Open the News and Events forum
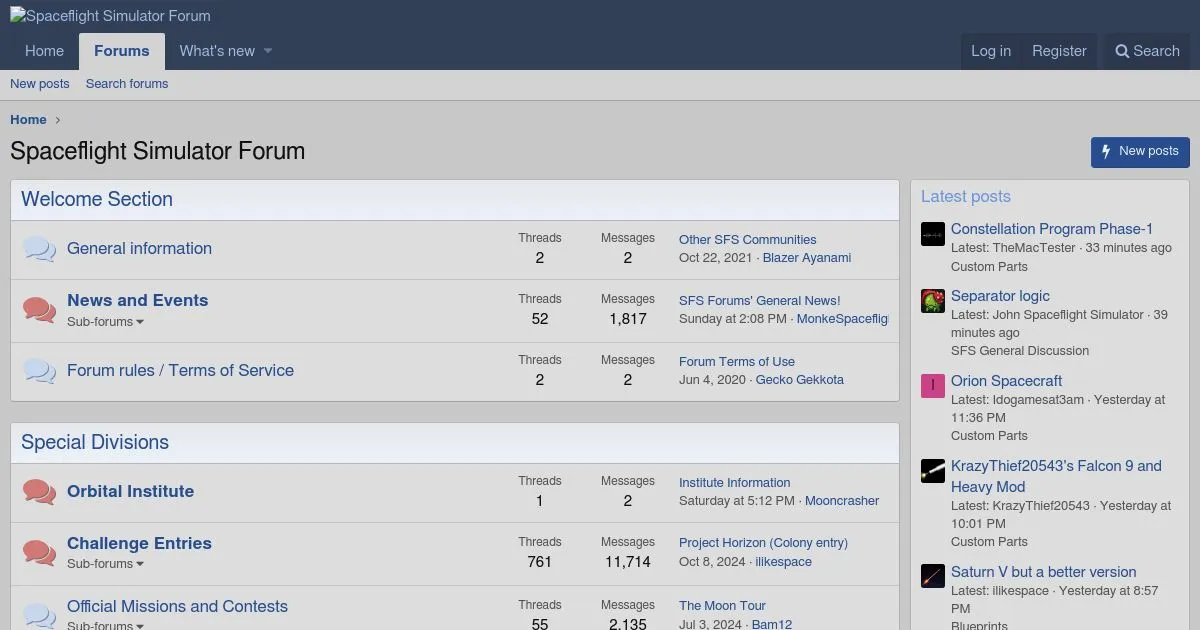Screen dimensions: 1200x630 click(137, 300)
